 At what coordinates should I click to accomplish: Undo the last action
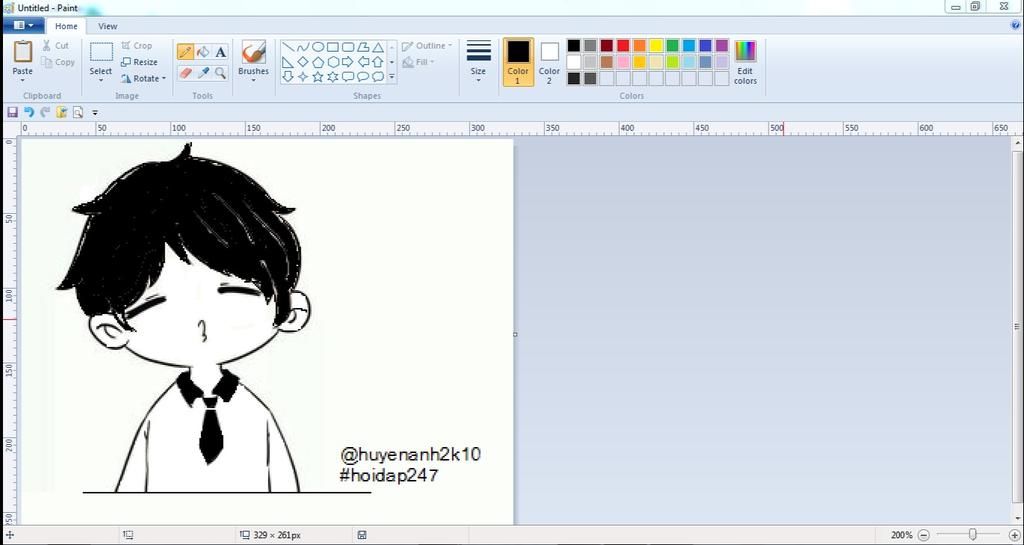[x=29, y=112]
